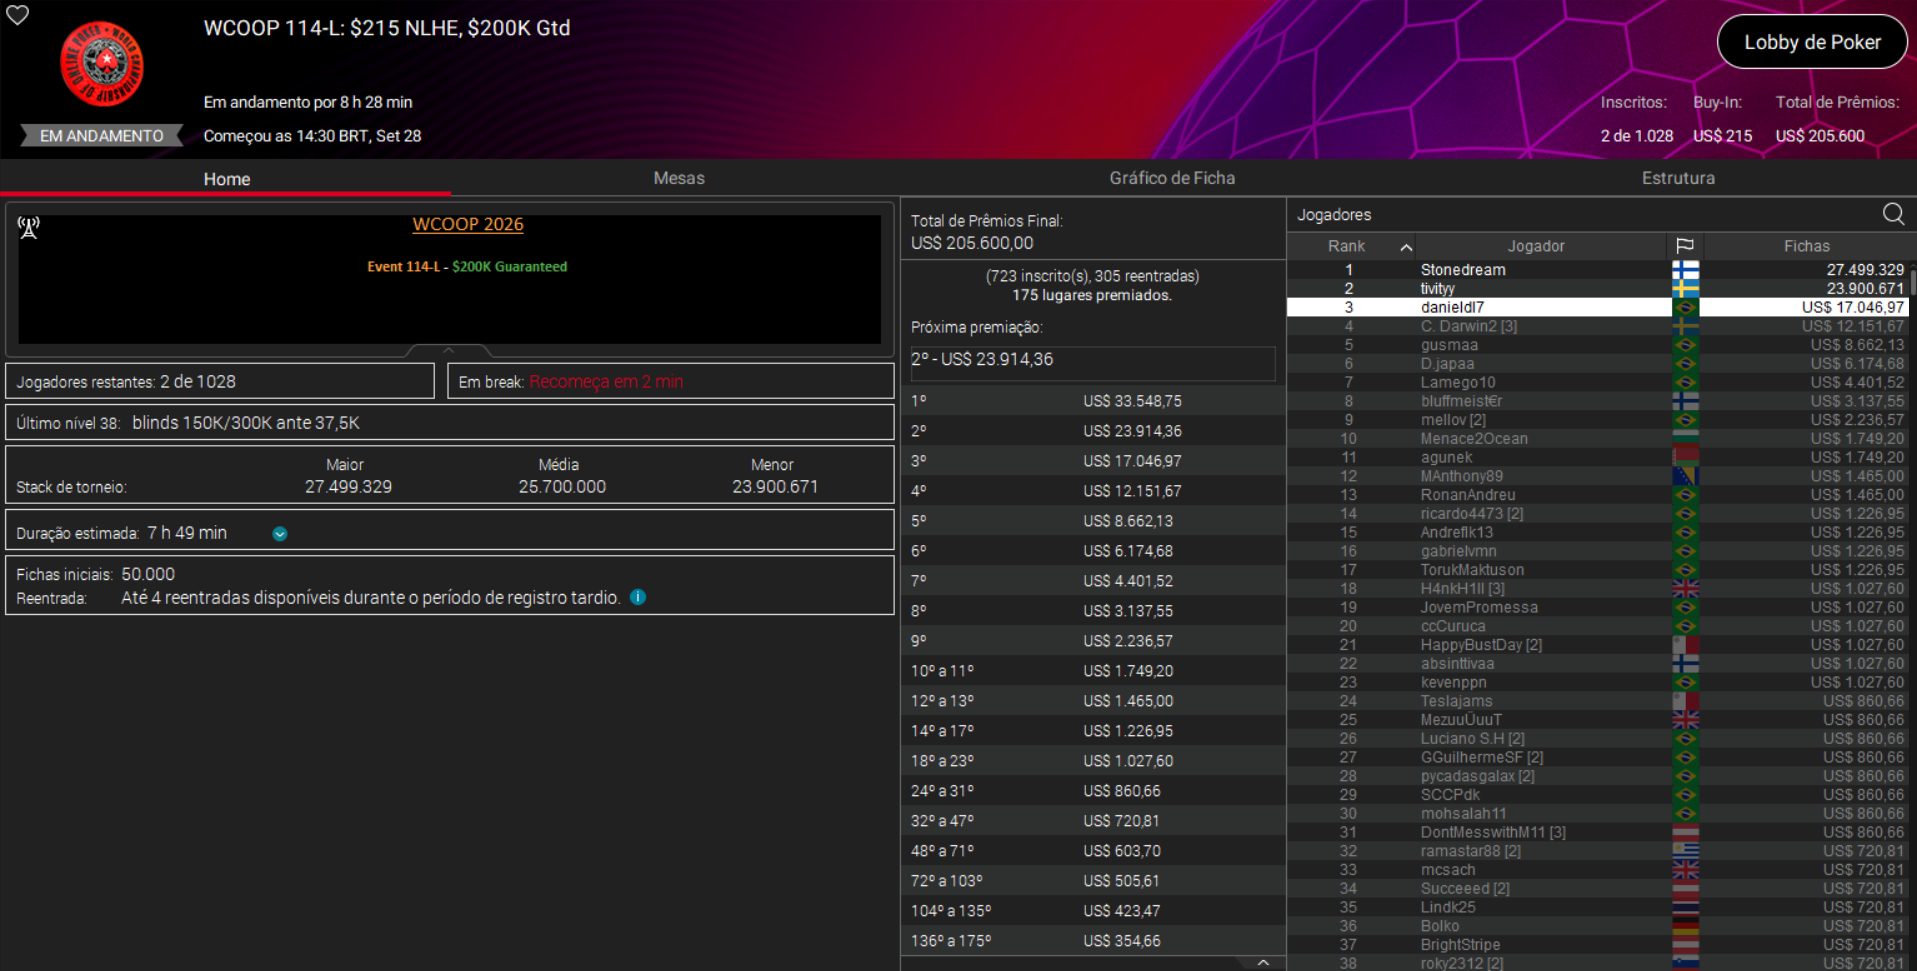The width and height of the screenshot is (1917, 971).
Task: Click the Sweden flag beside tivityy
Action: (1685, 289)
